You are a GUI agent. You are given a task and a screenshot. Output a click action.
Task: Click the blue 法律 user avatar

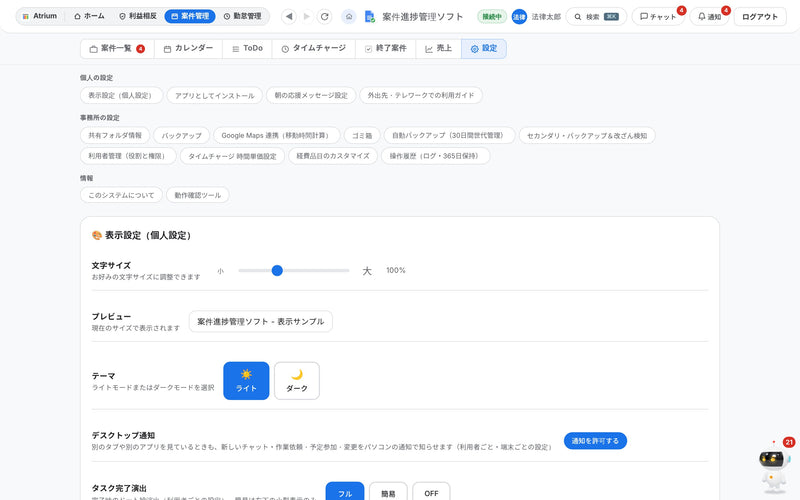[x=519, y=17]
